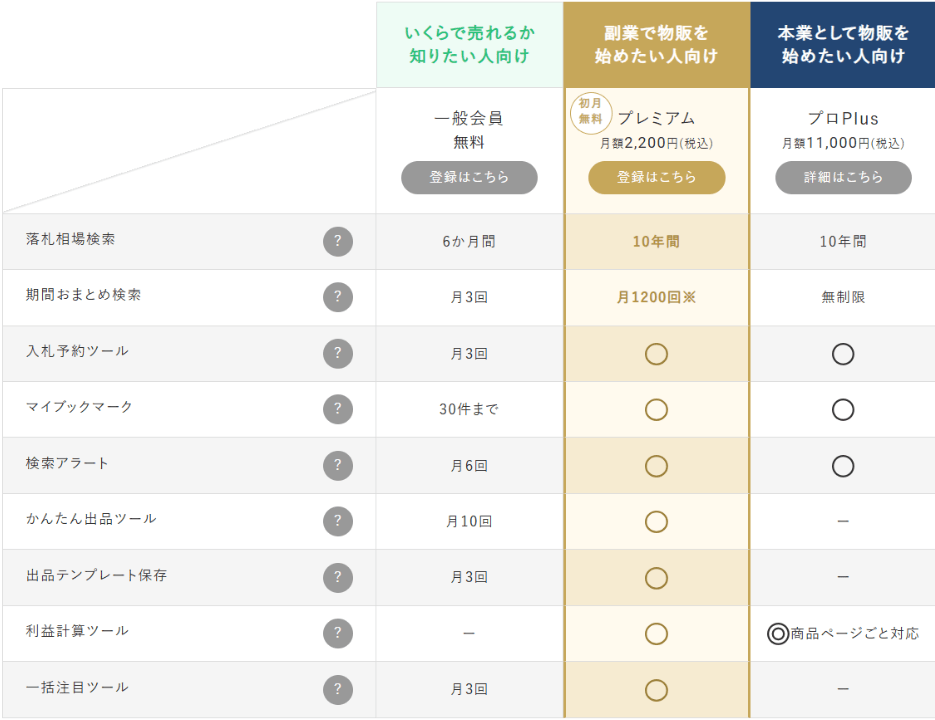
Task: Click question mark next to 入札予約ツール
Action: coord(338,353)
